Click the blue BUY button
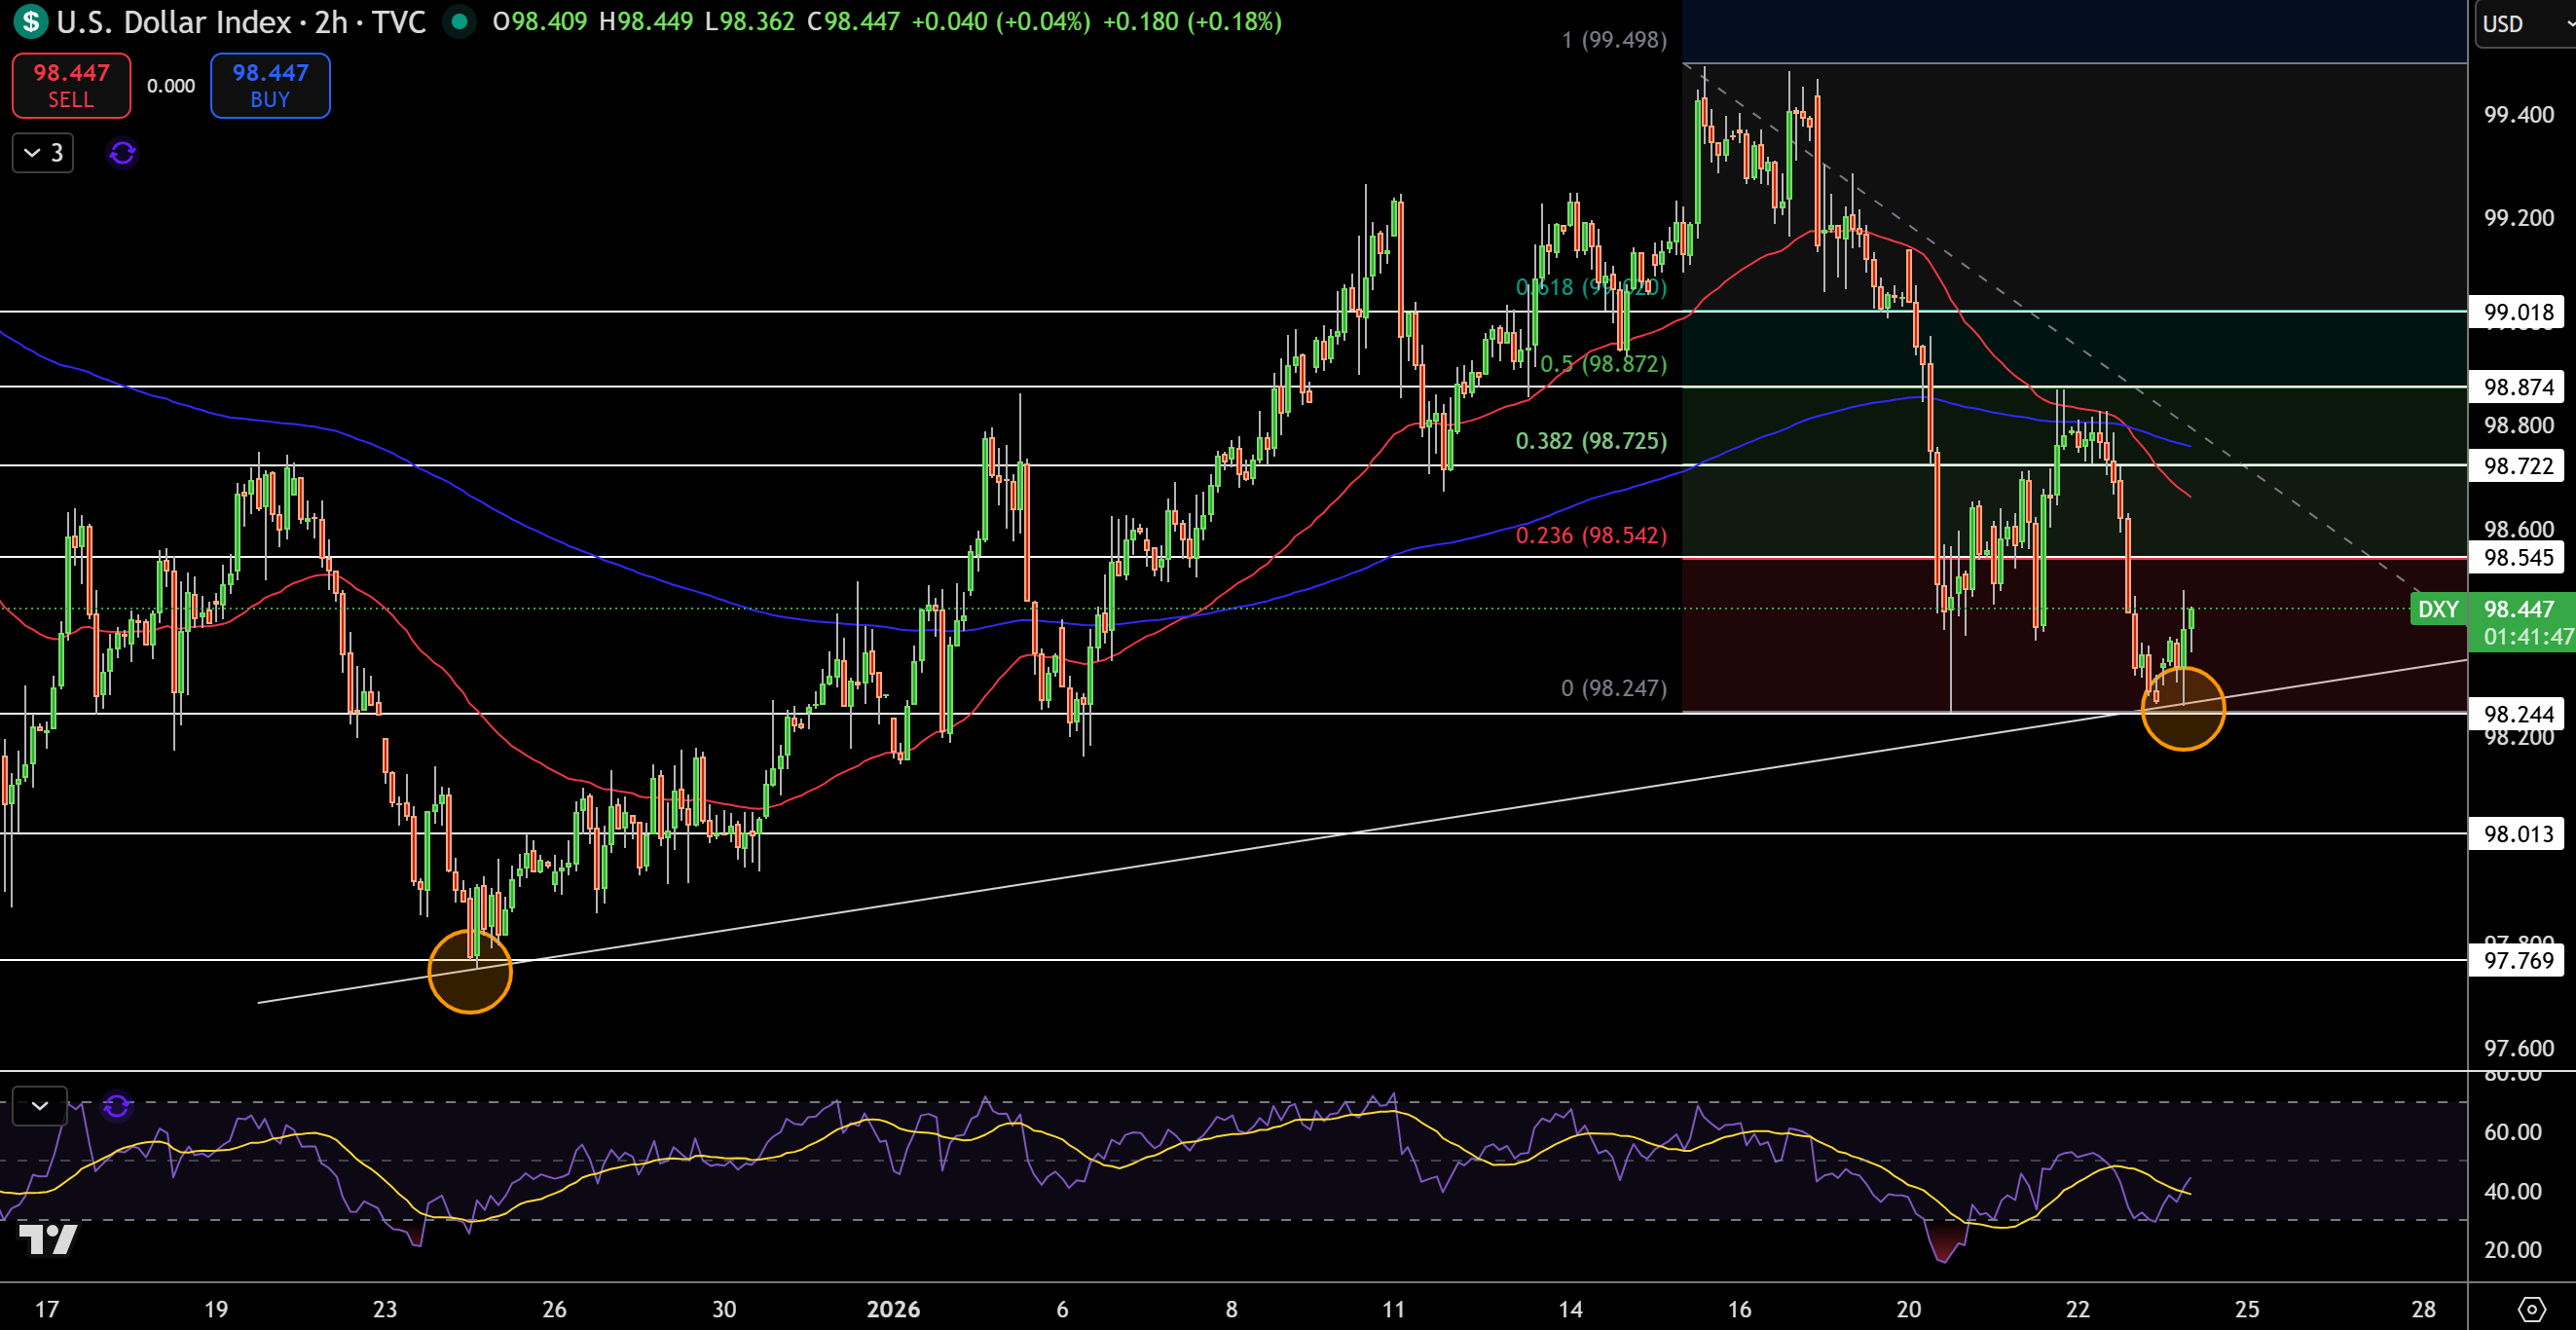 (269, 85)
